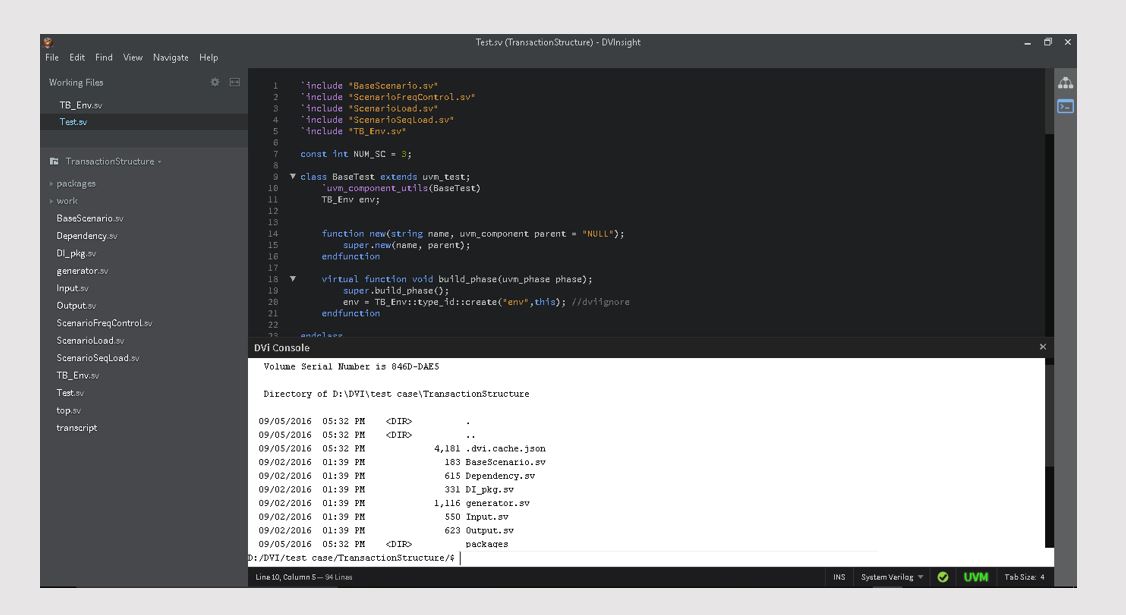Image resolution: width=1126 pixels, height=615 pixels.
Task: Expand the packages folder
Action: coord(75,184)
